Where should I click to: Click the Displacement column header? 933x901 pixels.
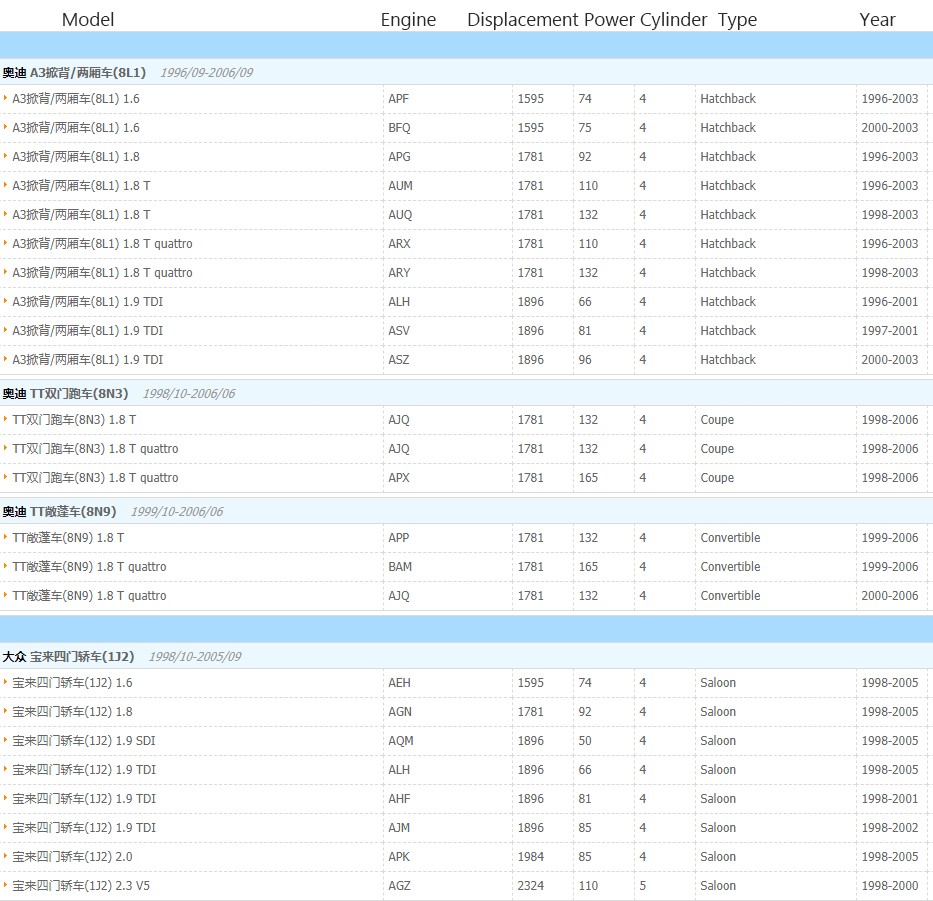pos(522,20)
